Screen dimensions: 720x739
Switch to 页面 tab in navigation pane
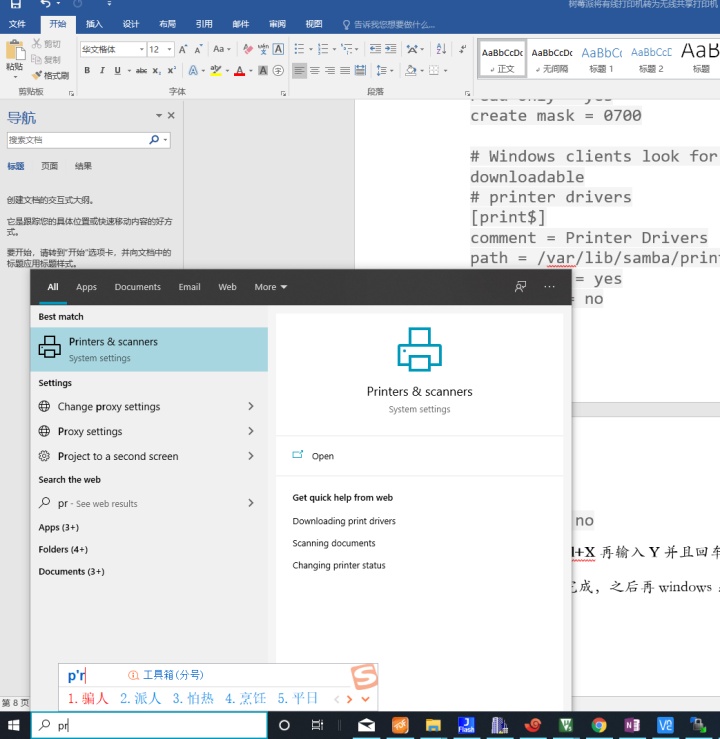[49, 166]
